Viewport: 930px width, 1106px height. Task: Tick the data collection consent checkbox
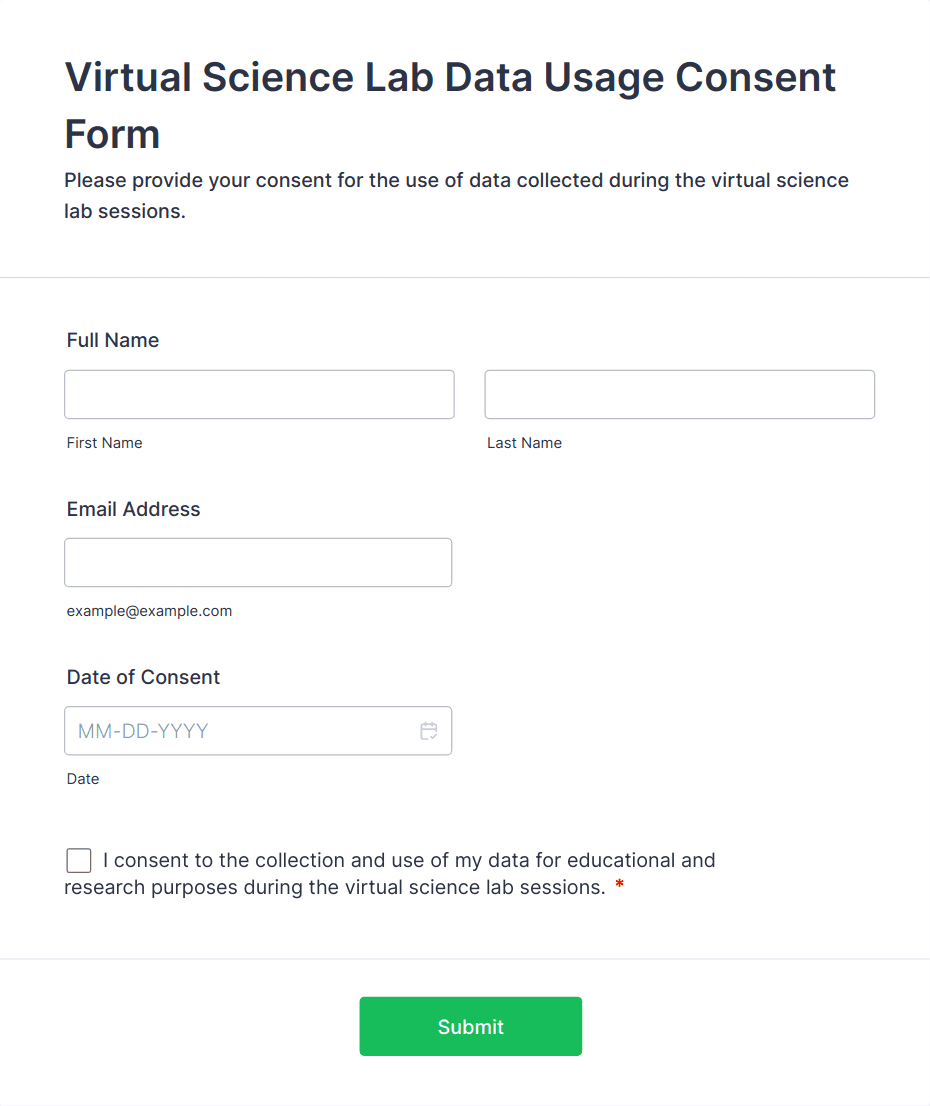click(79, 860)
